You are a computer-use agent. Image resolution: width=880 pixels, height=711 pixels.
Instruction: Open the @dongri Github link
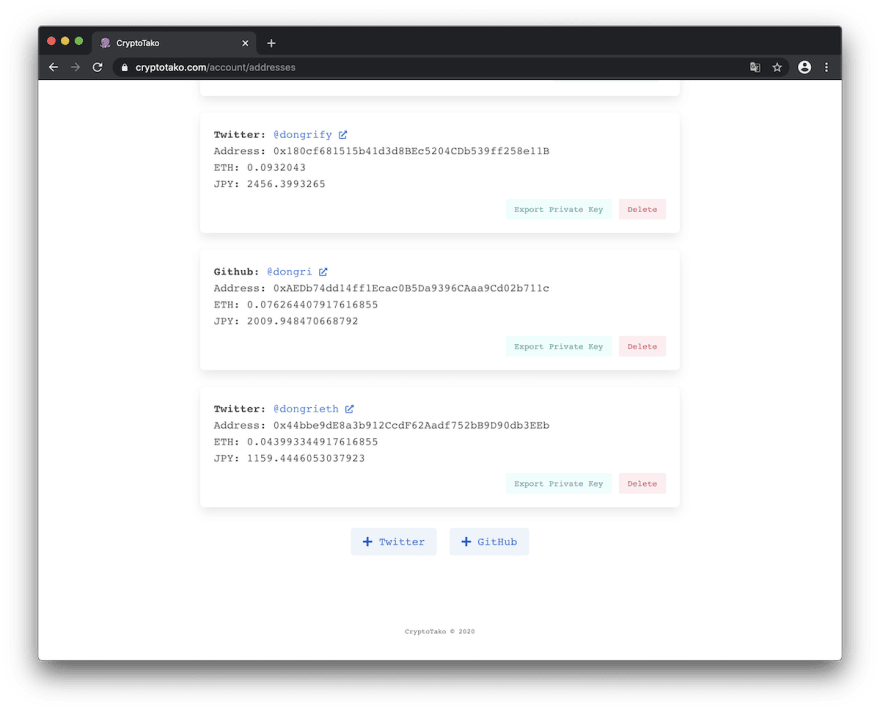289,272
